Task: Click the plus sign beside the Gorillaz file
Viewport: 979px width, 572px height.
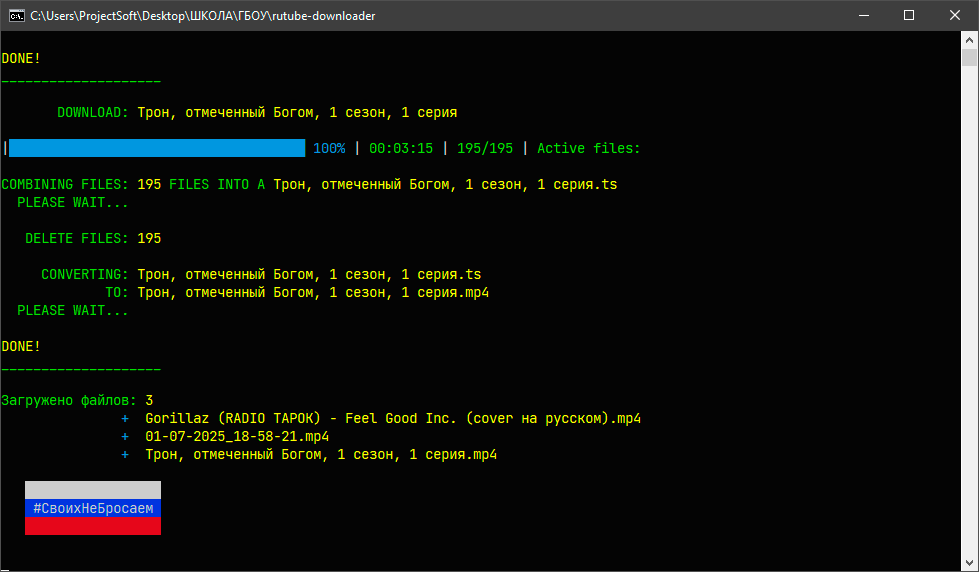Action: pyautogui.click(x=125, y=418)
